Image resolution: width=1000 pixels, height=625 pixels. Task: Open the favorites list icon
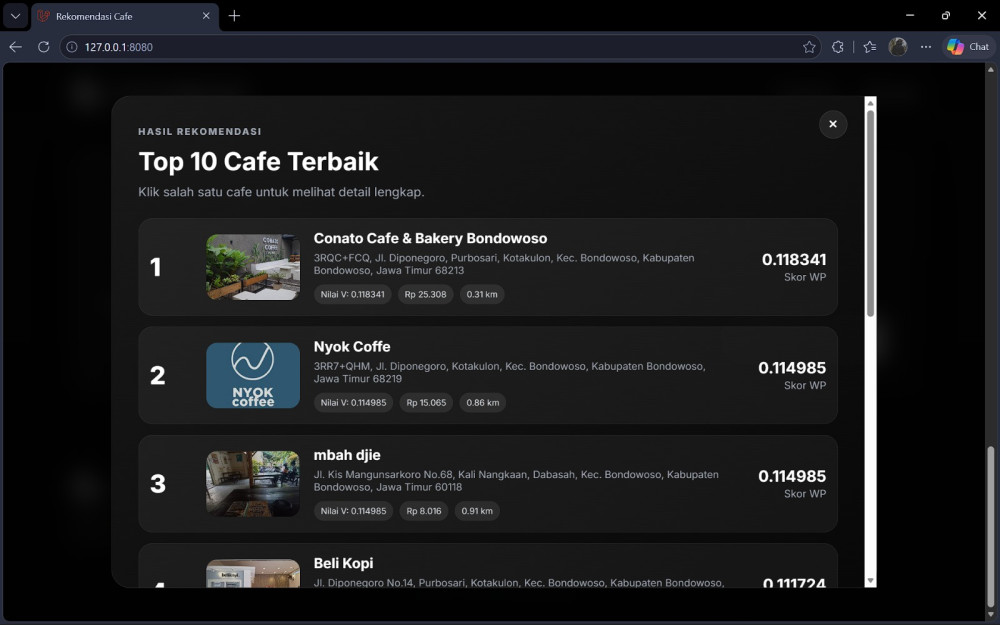(x=869, y=47)
